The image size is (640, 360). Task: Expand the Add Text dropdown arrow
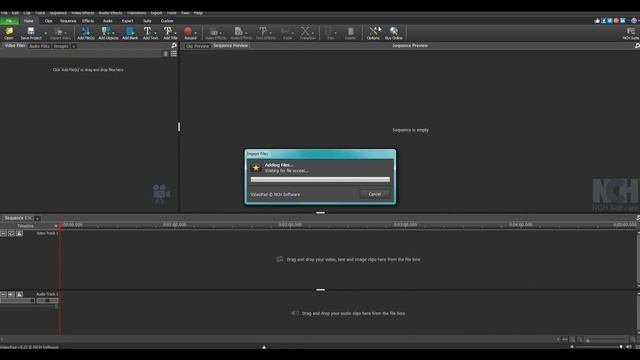156,32
